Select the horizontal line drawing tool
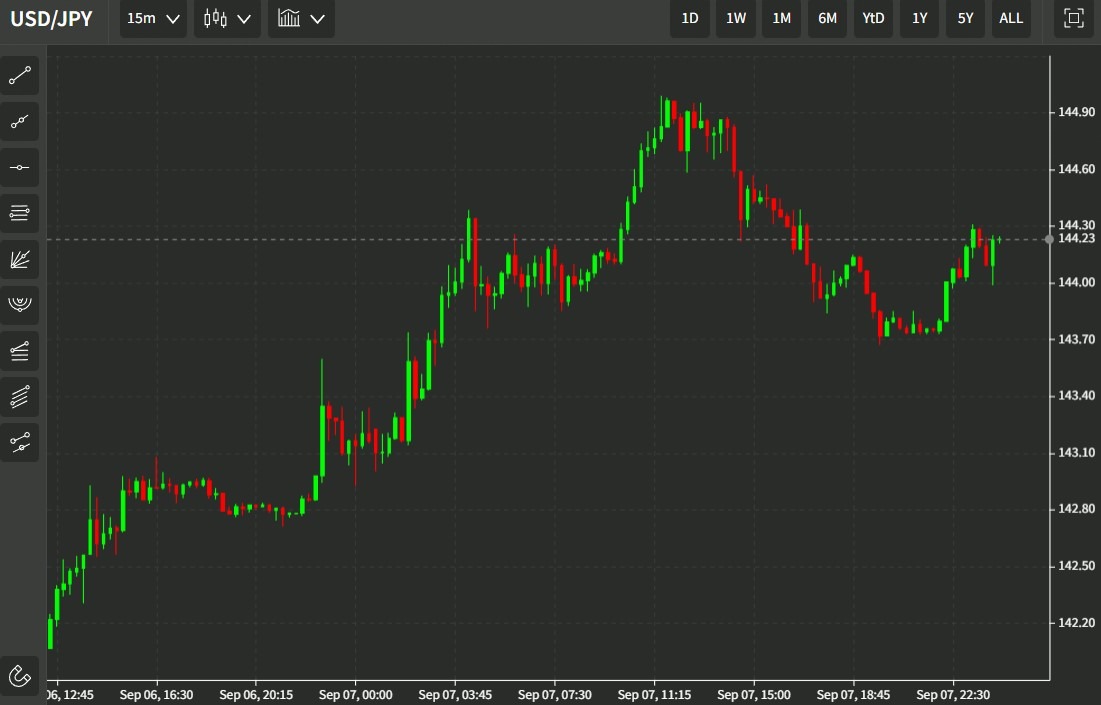This screenshot has height=705, width=1101. (x=20, y=168)
